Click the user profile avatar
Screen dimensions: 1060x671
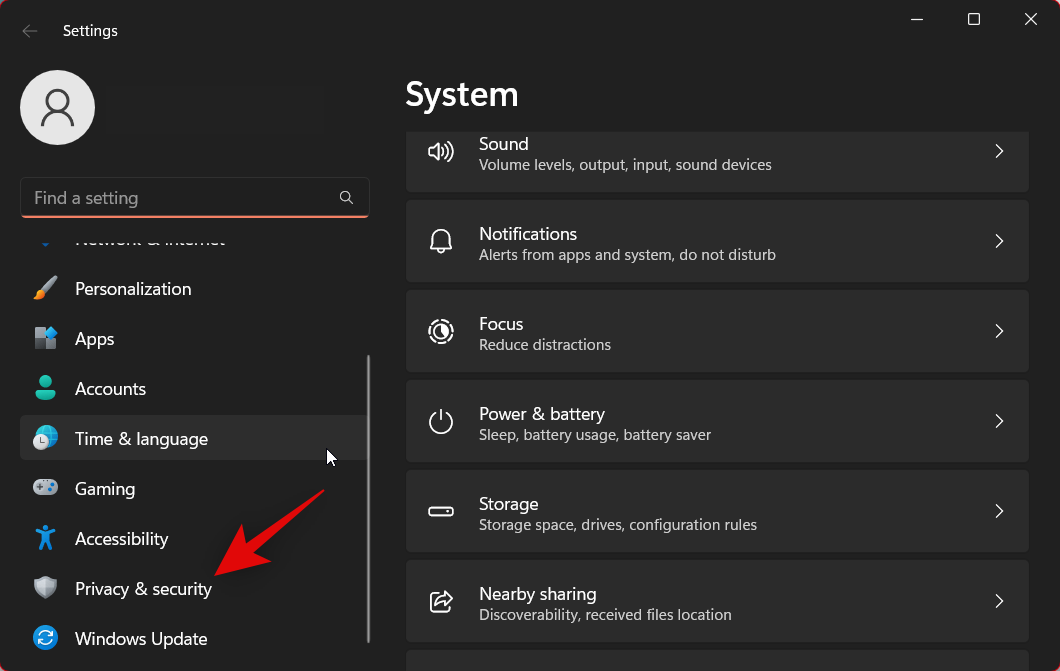(57, 107)
